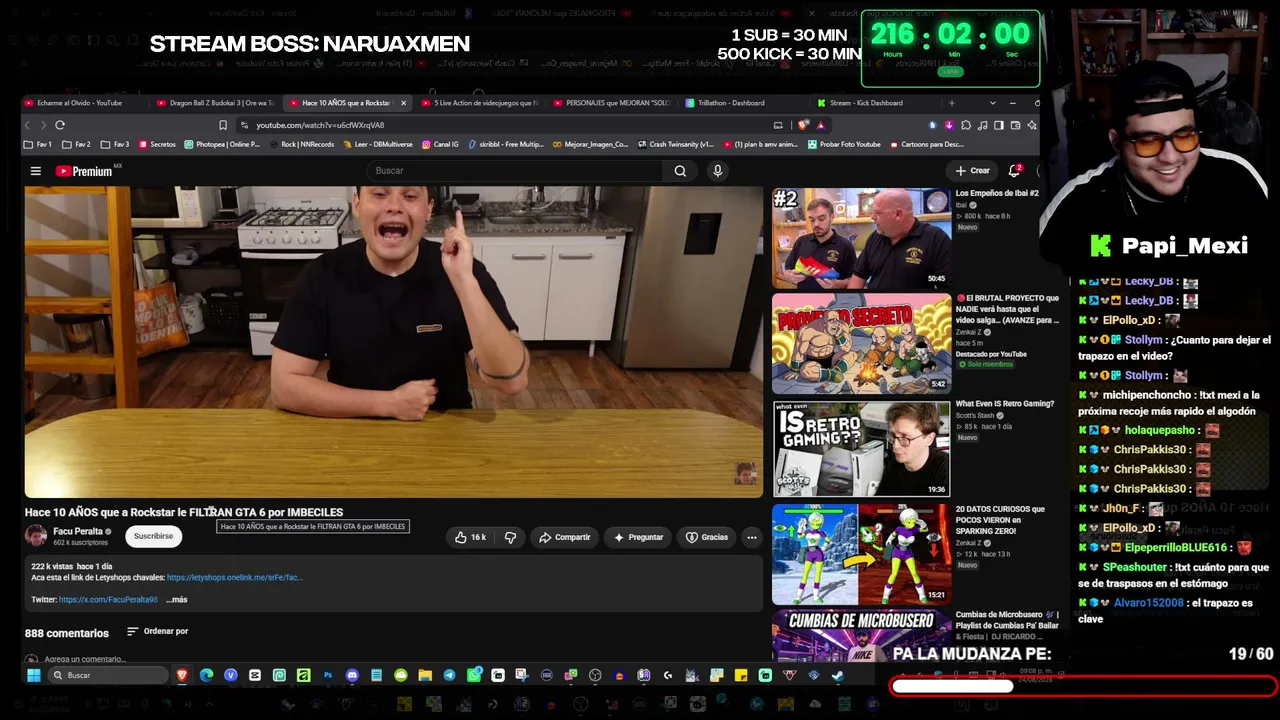Open the Ordenar por comment sorting menu

pos(157,631)
